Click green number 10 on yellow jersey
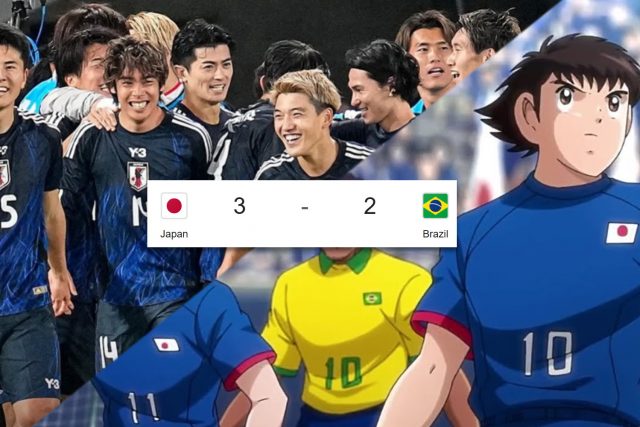This screenshot has width=640, height=427. (344, 372)
